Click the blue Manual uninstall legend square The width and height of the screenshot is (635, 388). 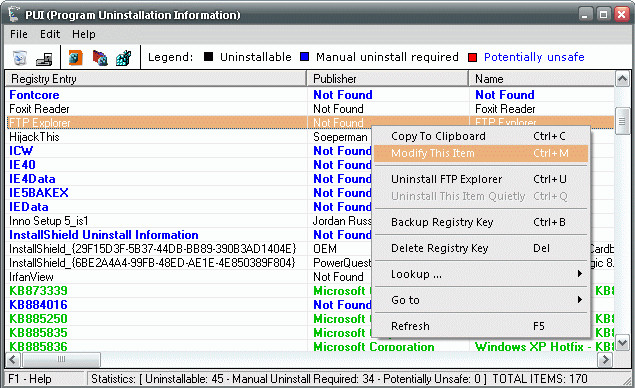point(305,57)
